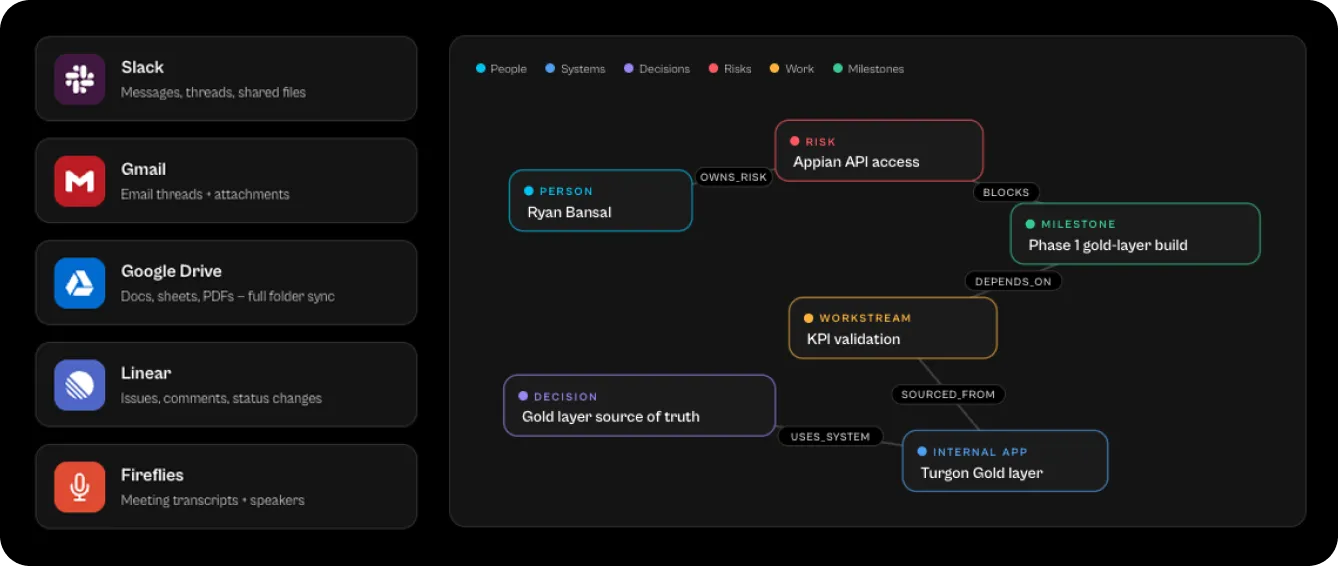Click the green dot beside MILESTONE
Viewport: 1338px width, 566px height.
(x=1030, y=225)
